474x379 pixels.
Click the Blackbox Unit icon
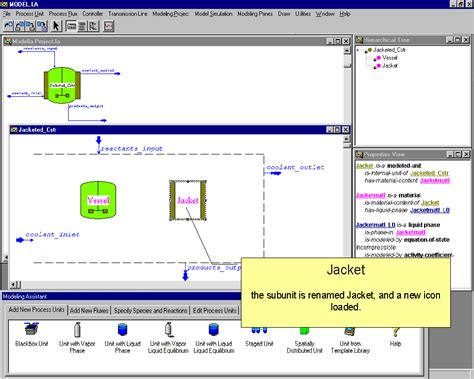[x=32, y=329]
